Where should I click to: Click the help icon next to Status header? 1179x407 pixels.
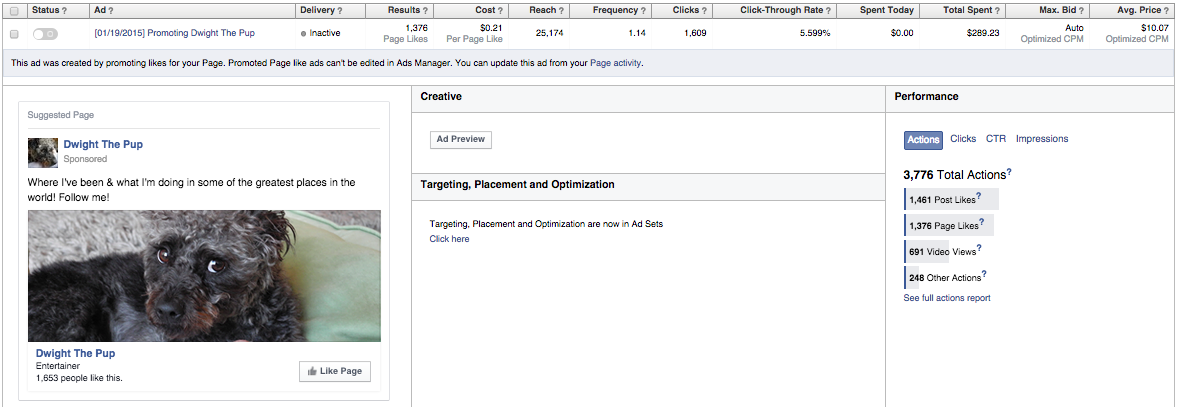[66, 10]
